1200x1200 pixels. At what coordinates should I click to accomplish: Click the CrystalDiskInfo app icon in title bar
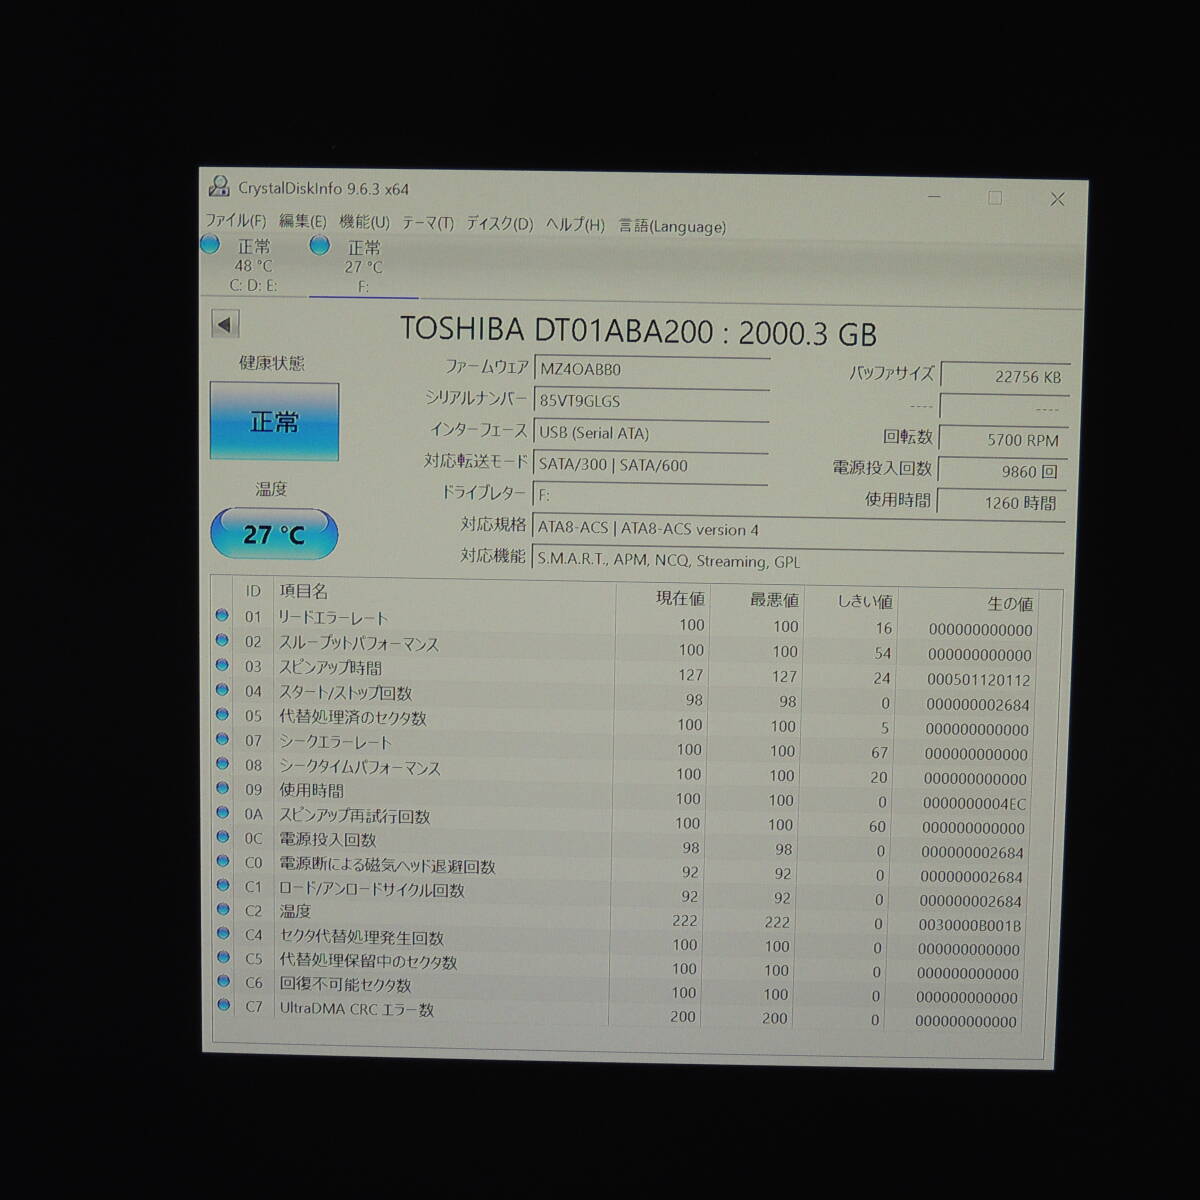219,186
